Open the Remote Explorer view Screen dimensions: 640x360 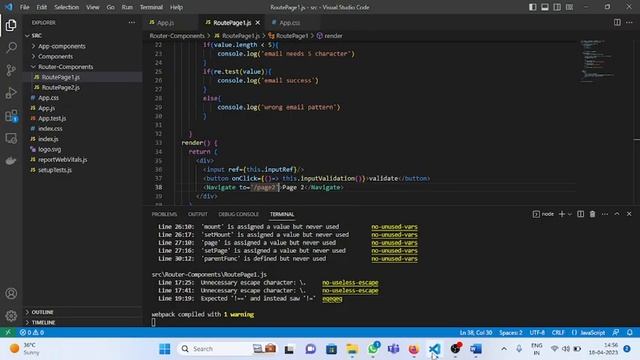tap(11, 139)
